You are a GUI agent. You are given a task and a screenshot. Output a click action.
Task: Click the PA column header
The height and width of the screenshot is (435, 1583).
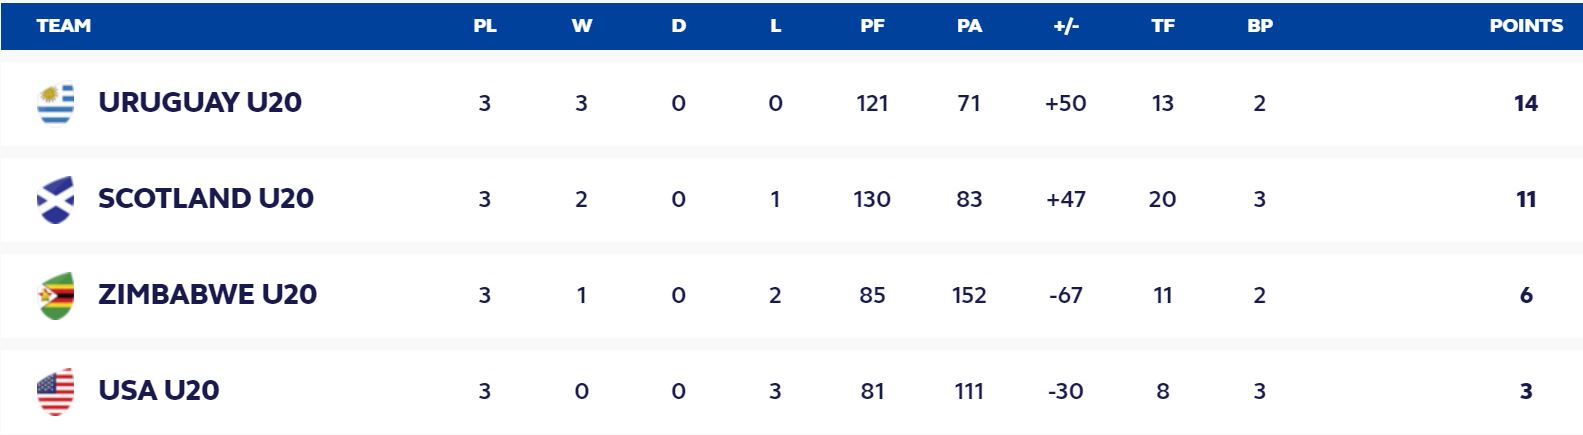969,26
